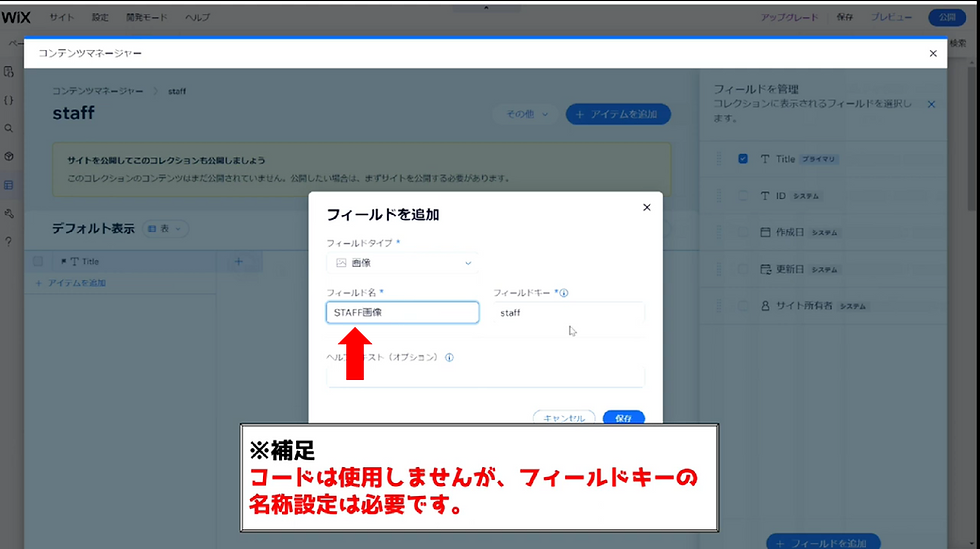
Task: Toggle the 更新日 field checkbox
Action: (742, 269)
